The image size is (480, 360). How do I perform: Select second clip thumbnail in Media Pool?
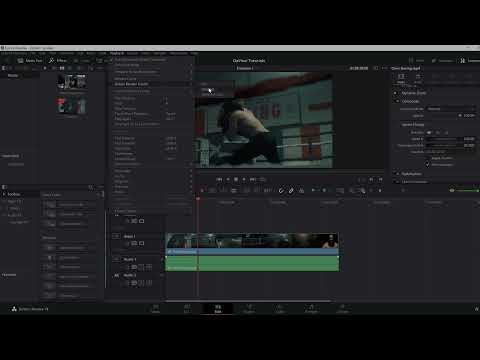click(71, 106)
